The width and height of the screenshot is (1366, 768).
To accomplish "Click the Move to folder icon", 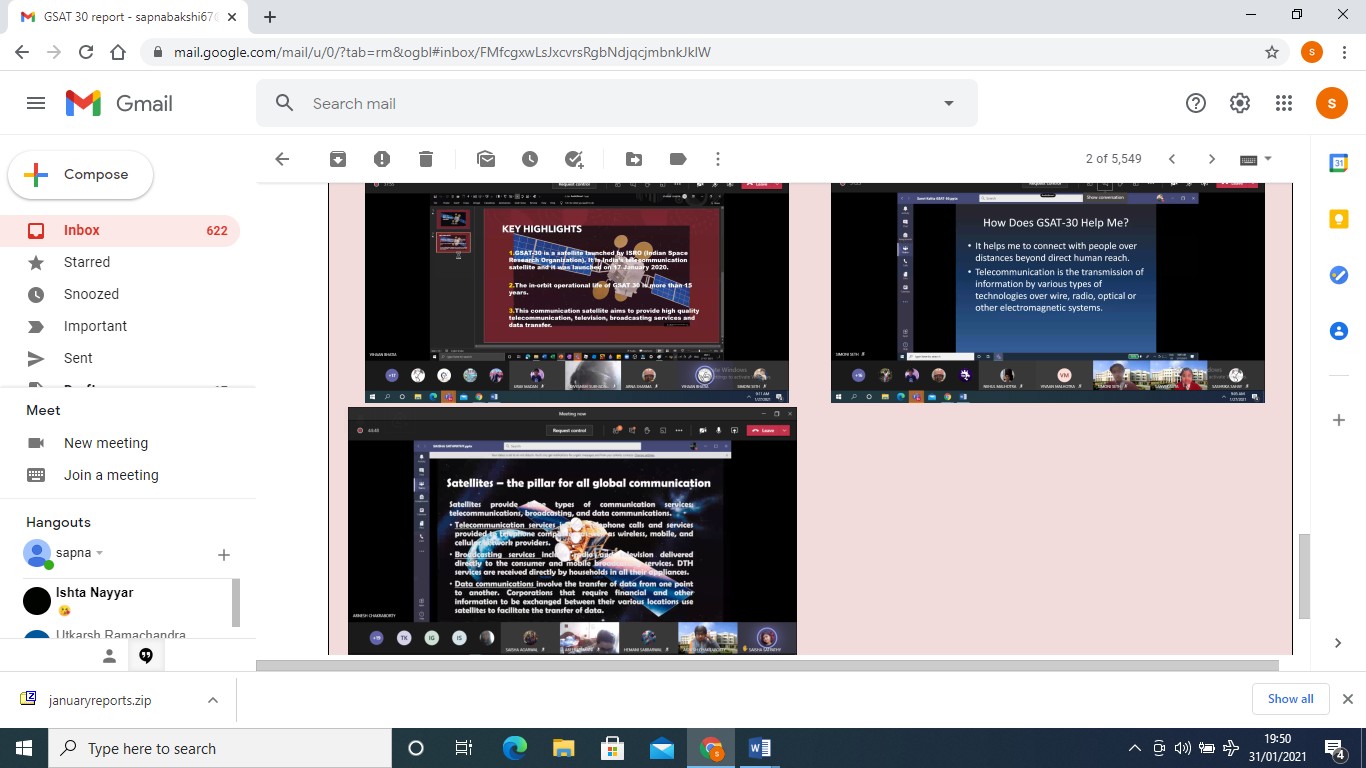I will click(x=634, y=159).
